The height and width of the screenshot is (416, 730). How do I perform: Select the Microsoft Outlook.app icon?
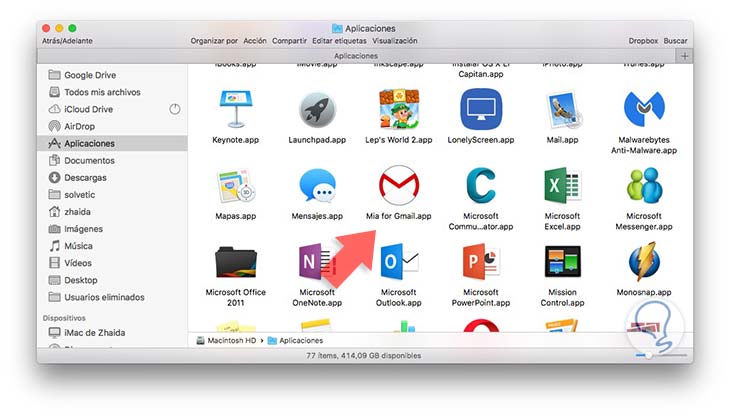tap(399, 262)
